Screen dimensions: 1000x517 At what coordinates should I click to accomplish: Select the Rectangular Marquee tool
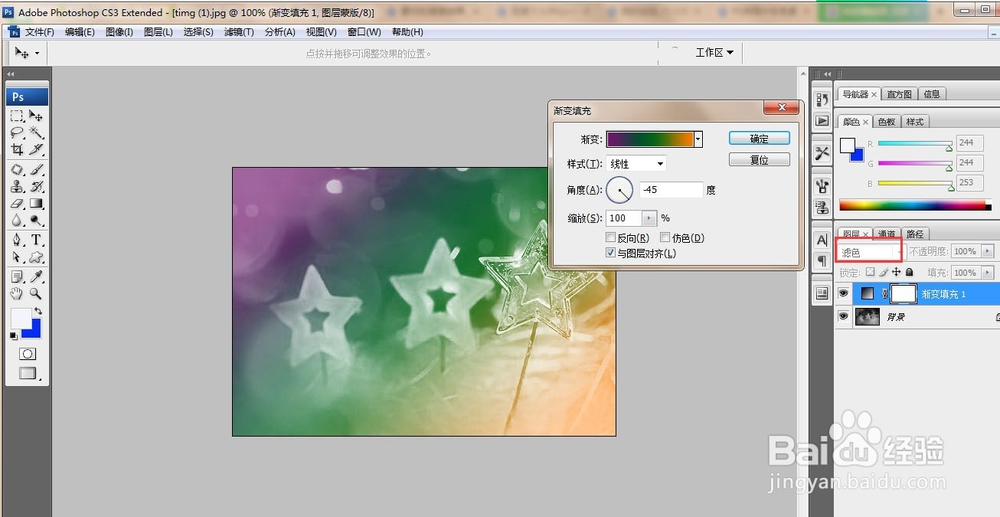tap(17, 116)
